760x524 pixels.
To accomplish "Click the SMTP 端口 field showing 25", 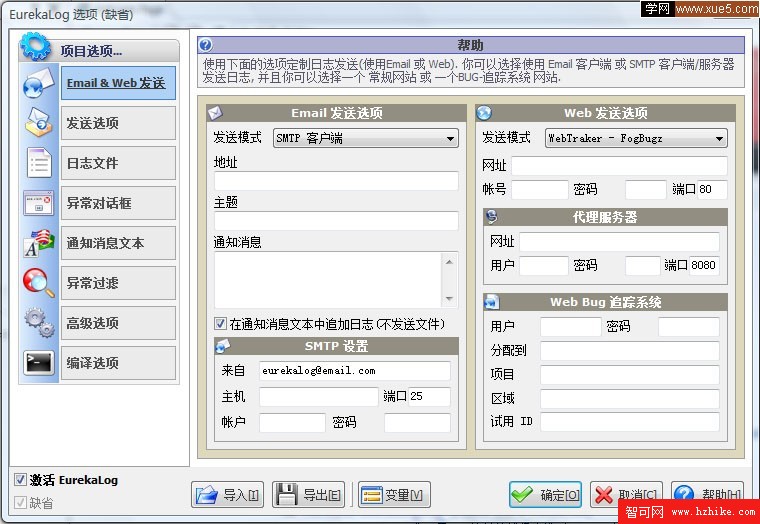I will 429,397.
